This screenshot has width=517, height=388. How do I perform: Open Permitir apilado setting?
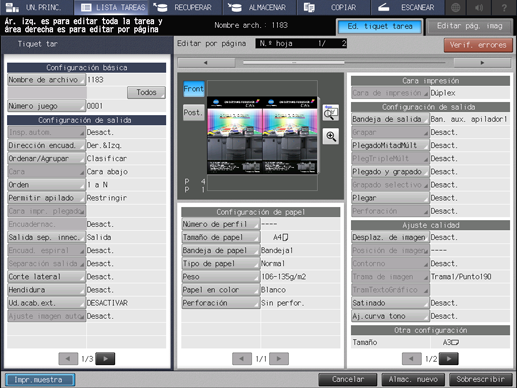(47, 198)
